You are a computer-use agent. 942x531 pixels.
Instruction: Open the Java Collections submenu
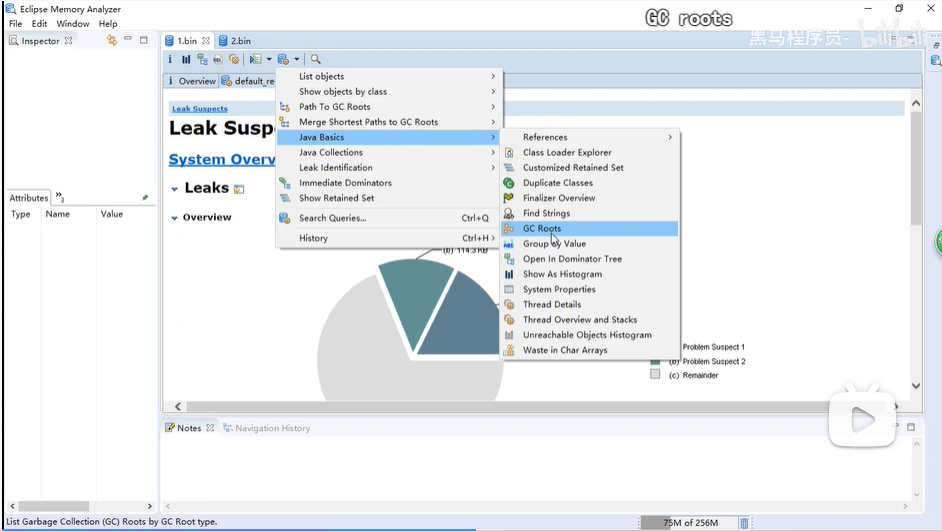point(388,153)
